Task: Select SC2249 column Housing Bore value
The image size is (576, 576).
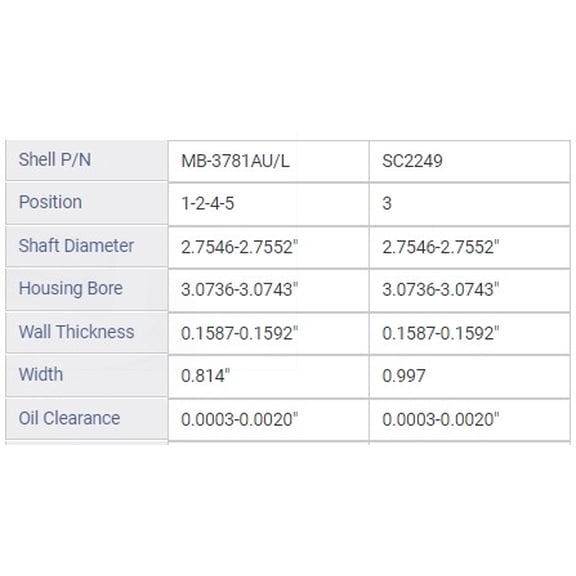Action: tap(469, 290)
